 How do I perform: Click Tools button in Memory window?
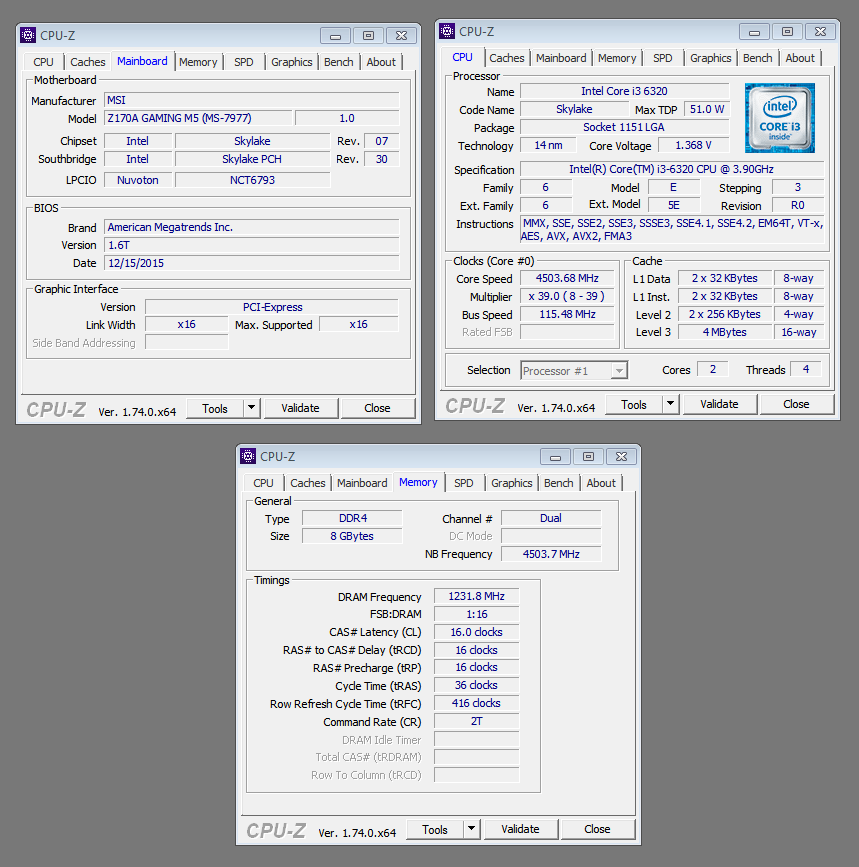click(x=434, y=829)
